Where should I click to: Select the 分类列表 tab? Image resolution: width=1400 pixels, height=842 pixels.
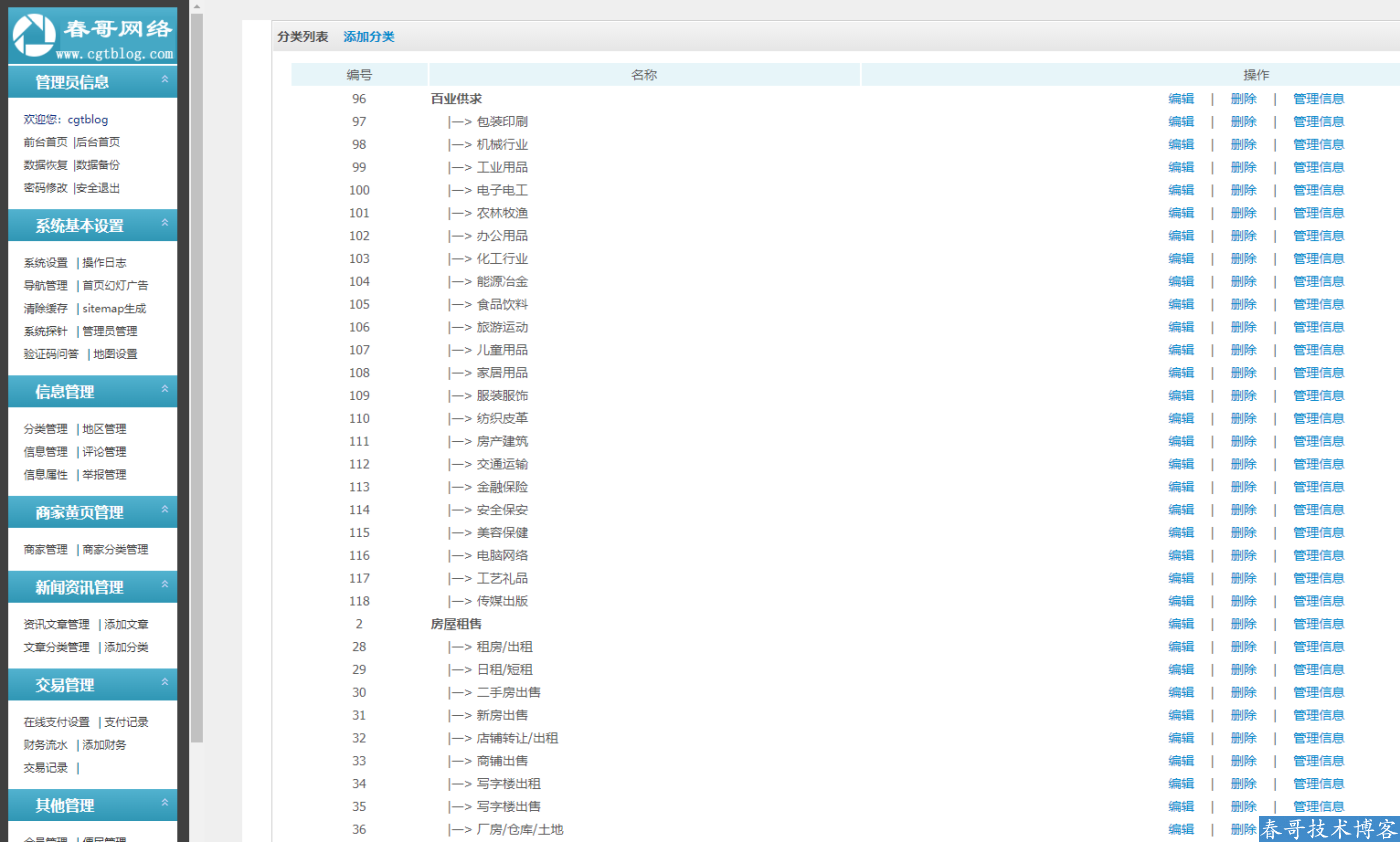tap(302, 37)
